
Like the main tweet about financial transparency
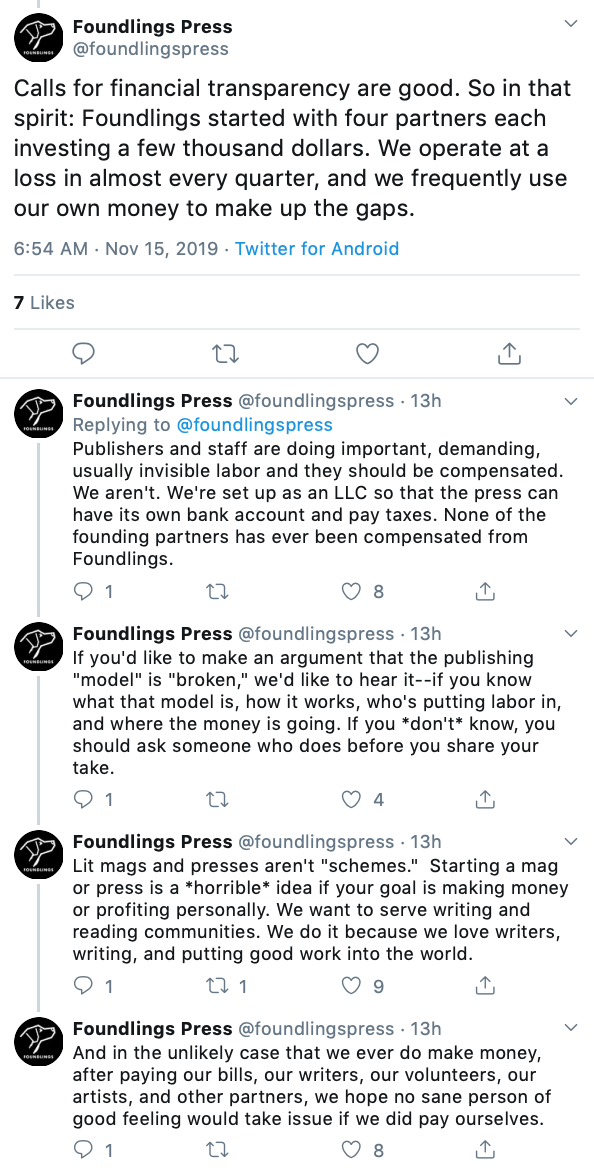click(367, 354)
